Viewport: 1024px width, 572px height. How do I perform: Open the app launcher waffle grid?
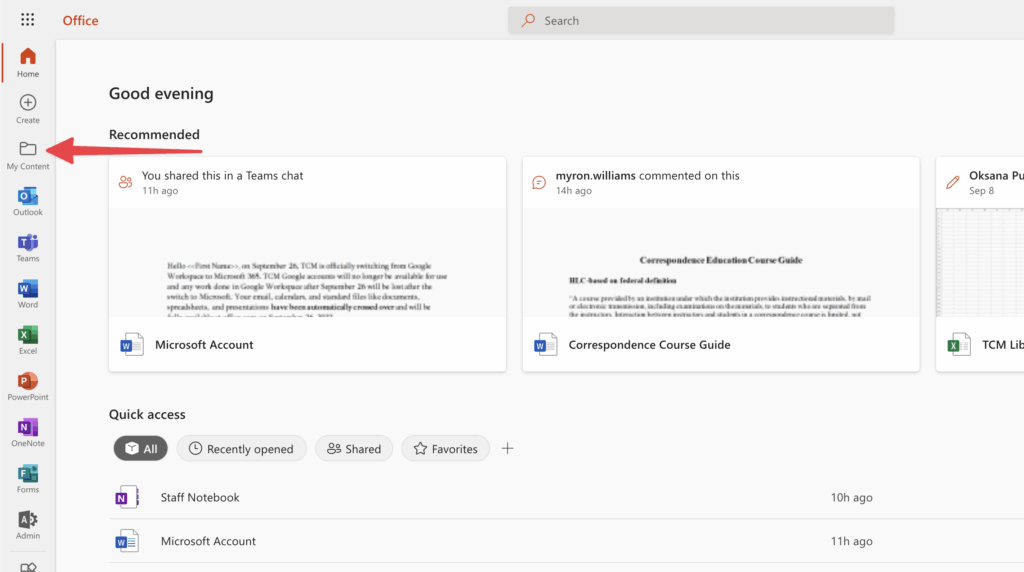click(27, 20)
